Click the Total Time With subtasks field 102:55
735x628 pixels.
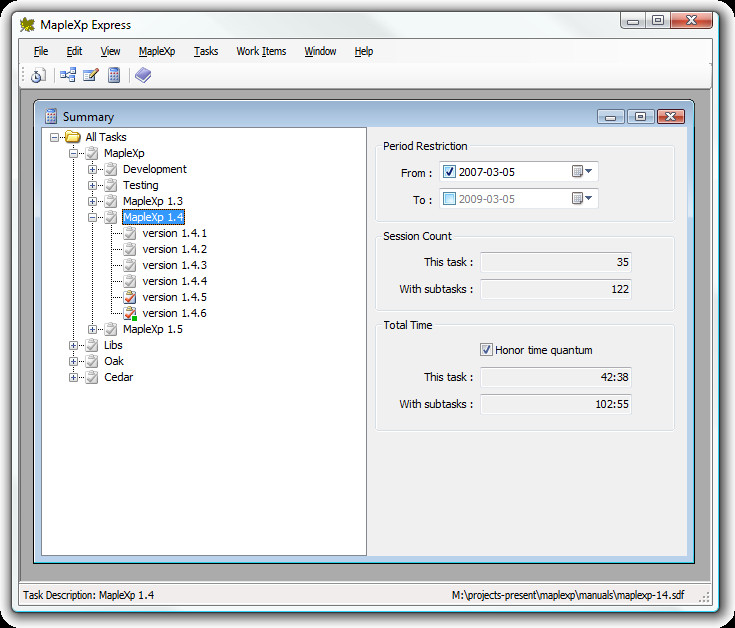[556, 404]
